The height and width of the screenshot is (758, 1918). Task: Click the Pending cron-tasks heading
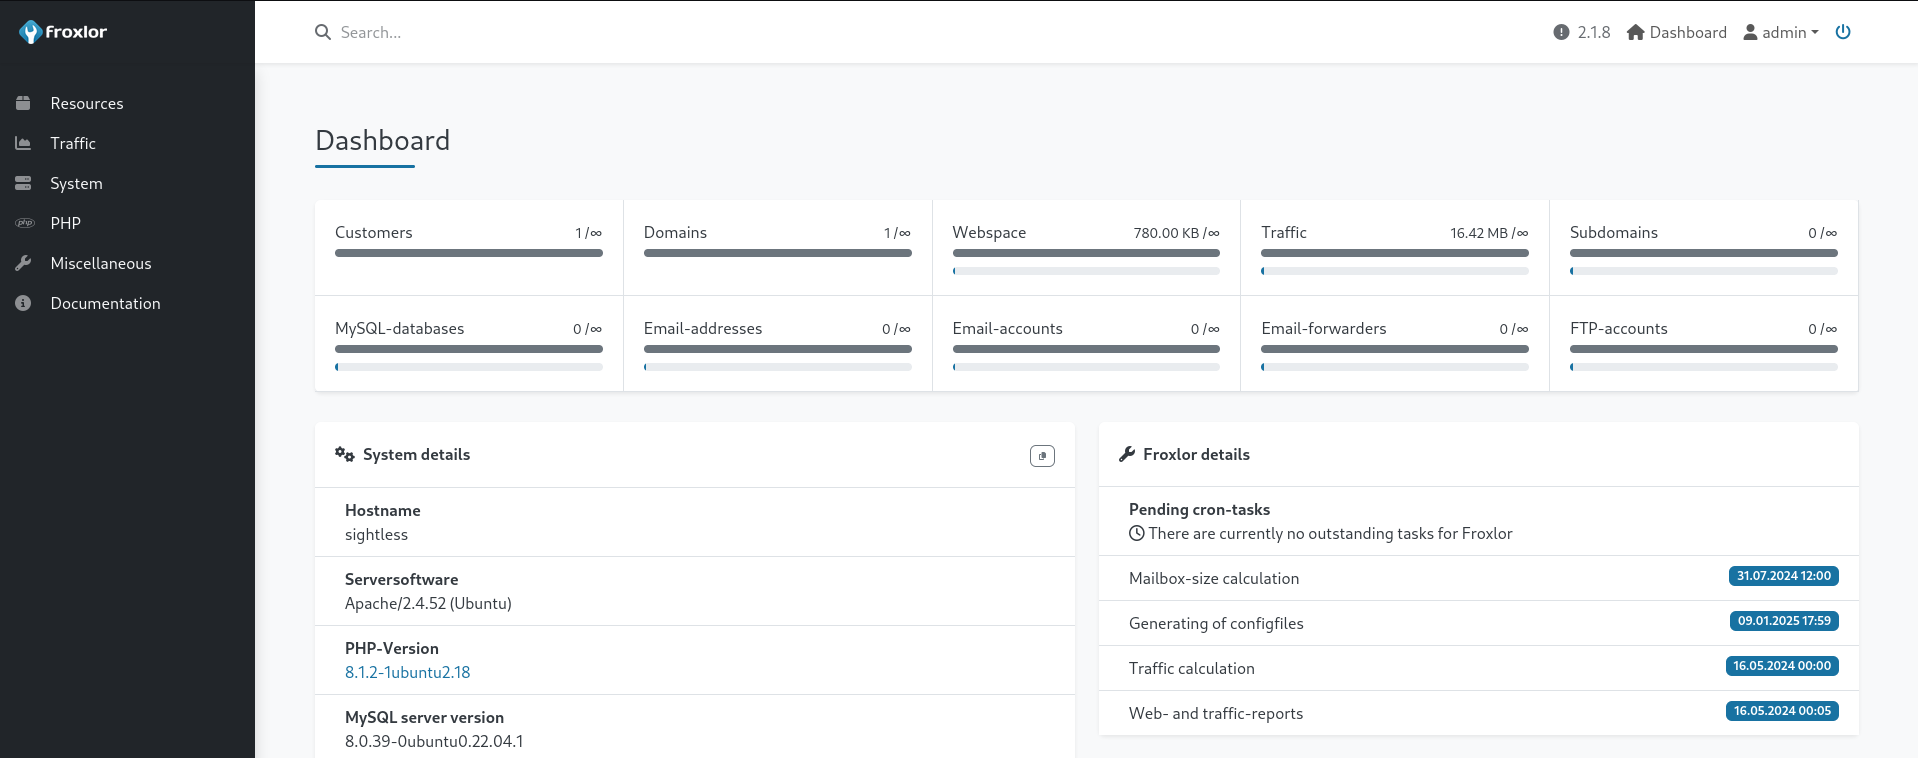1199,509
